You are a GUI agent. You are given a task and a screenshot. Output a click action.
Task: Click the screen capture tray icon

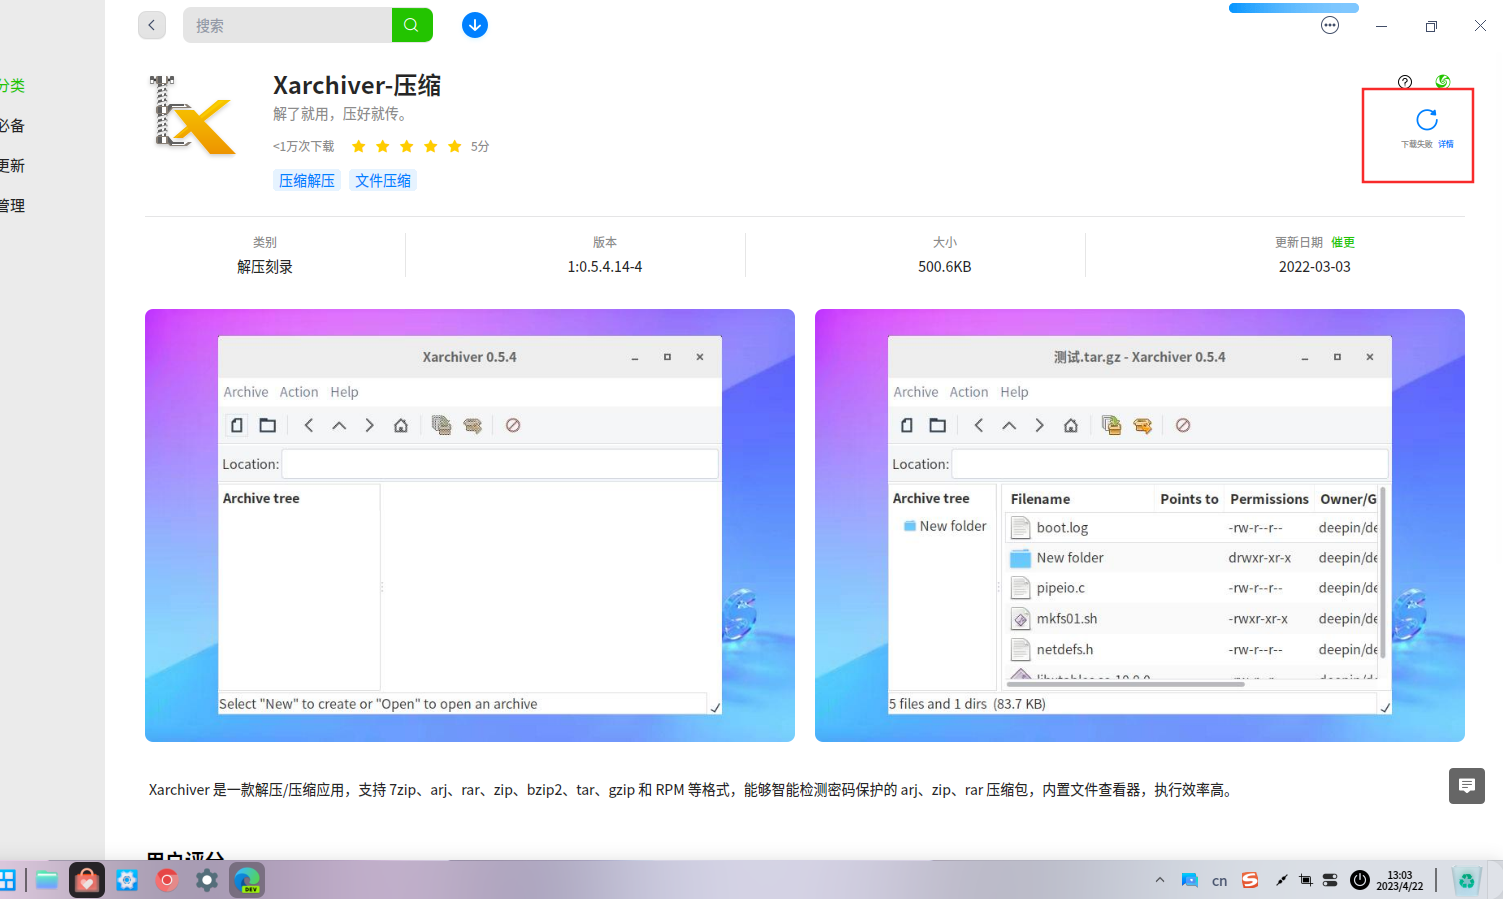coord(1306,880)
